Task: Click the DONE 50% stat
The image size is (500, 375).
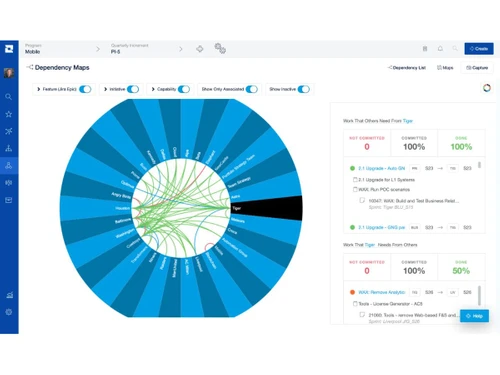Action: (x=461, y=267)
